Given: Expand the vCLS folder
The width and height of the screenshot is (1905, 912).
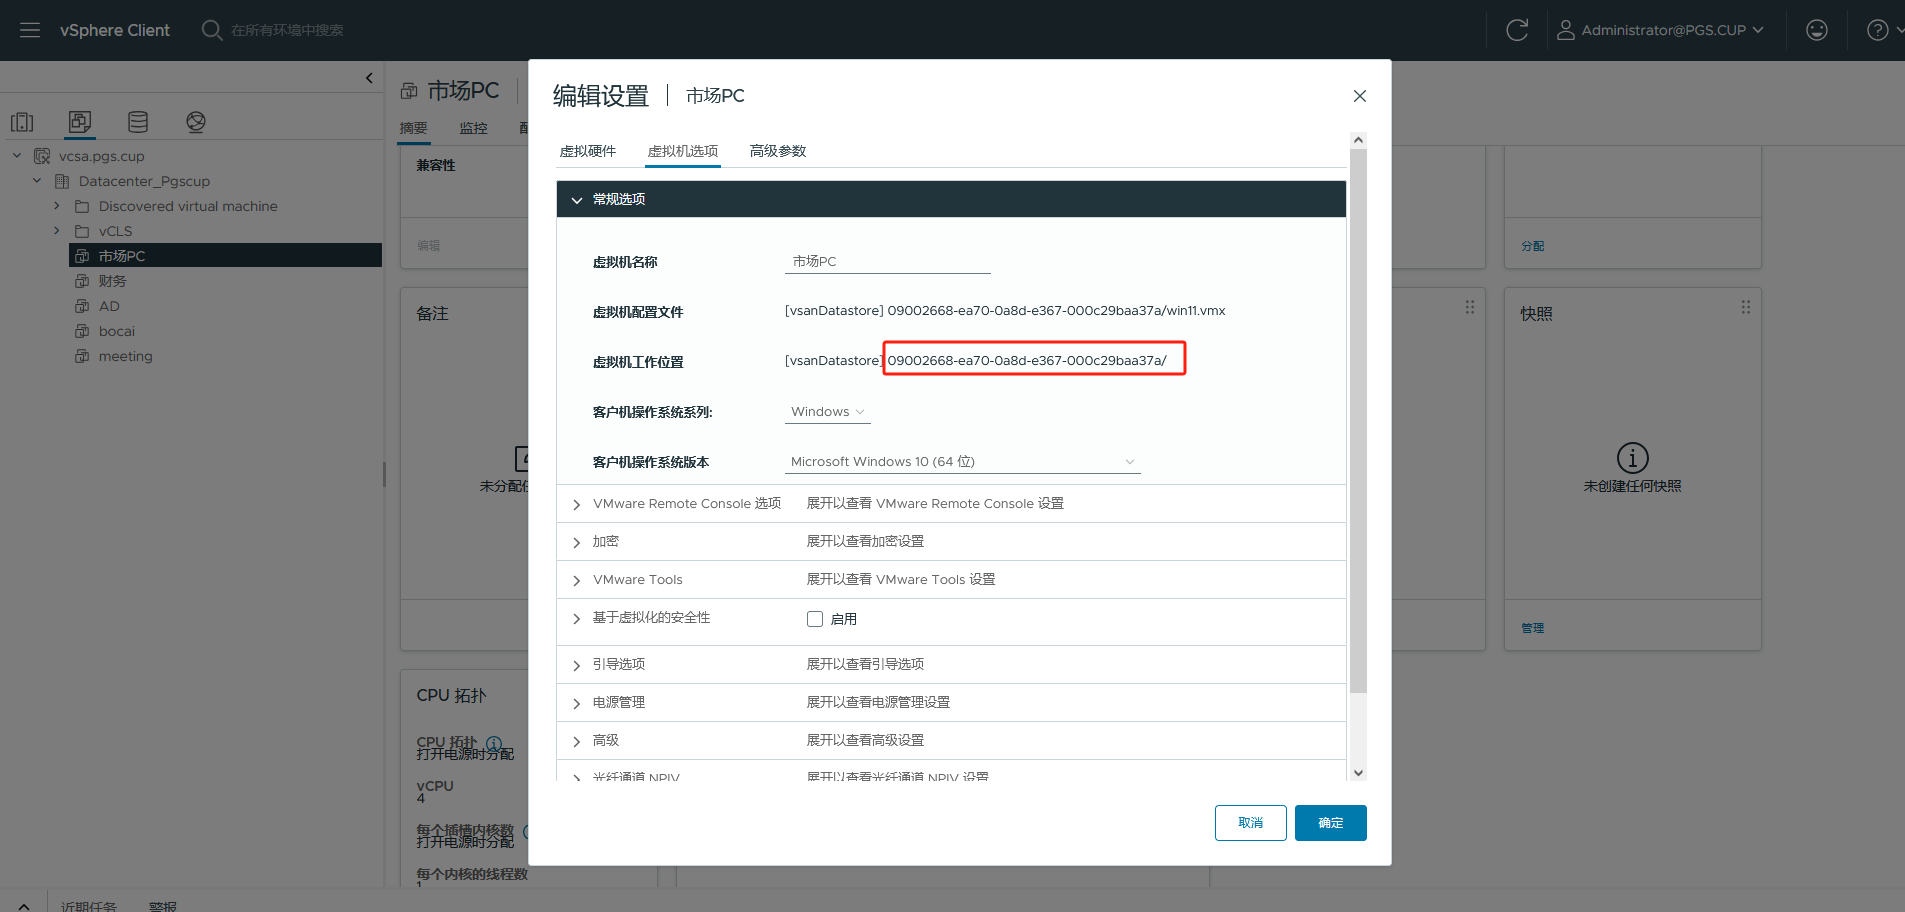Looking at the screenshot, I should coord(57,231).
